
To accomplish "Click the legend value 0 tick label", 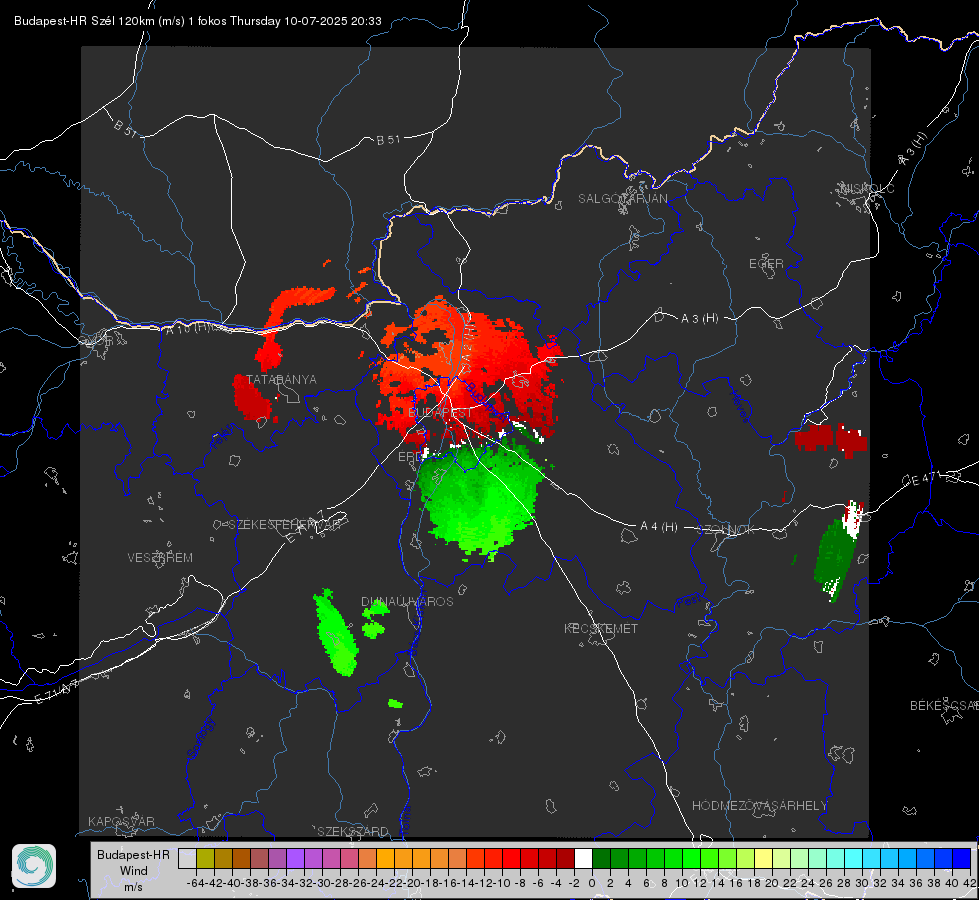I will [592, 883].
